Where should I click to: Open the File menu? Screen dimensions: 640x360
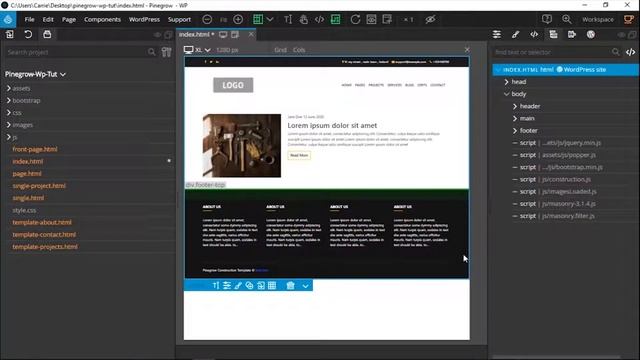click(29, 19)
